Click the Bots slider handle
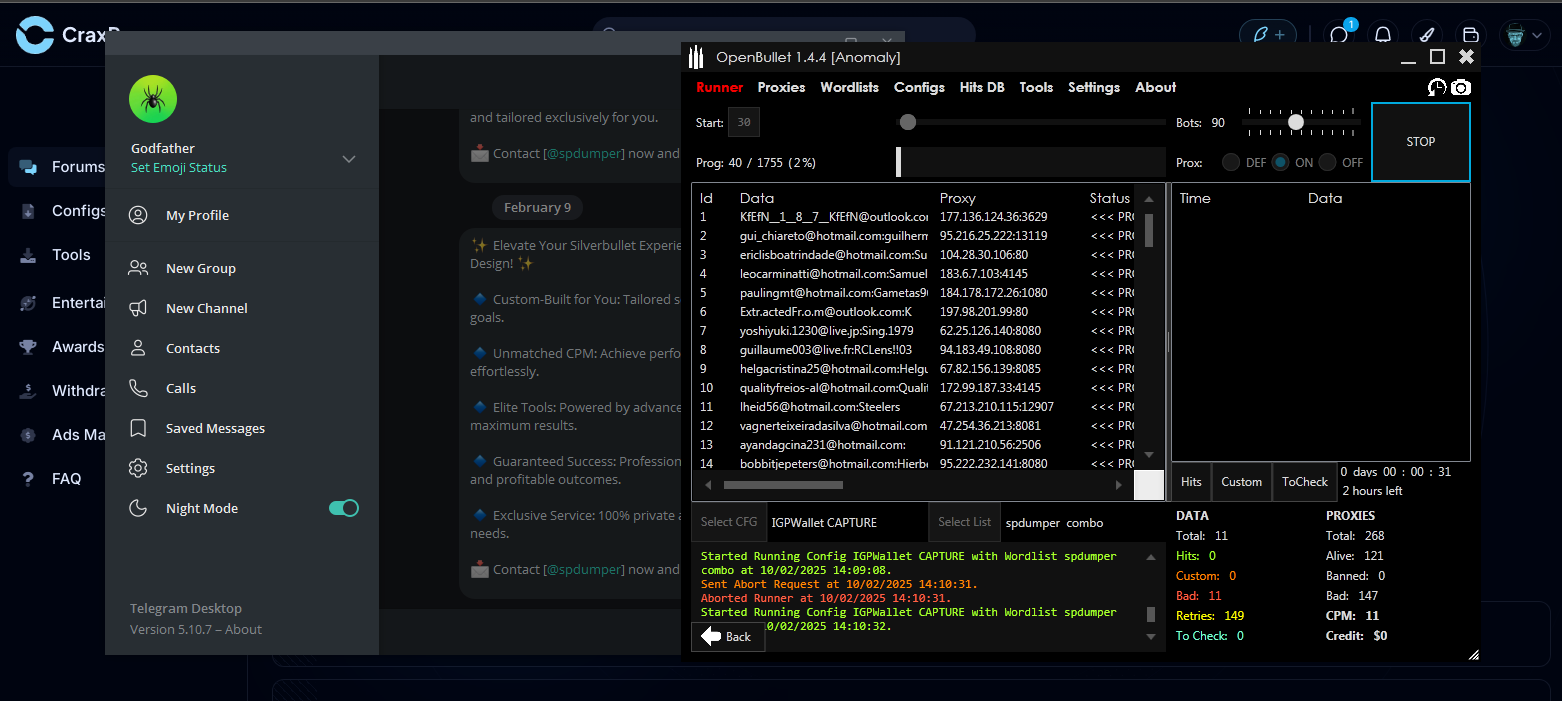1562x701 pixels. coord(1296,122)
